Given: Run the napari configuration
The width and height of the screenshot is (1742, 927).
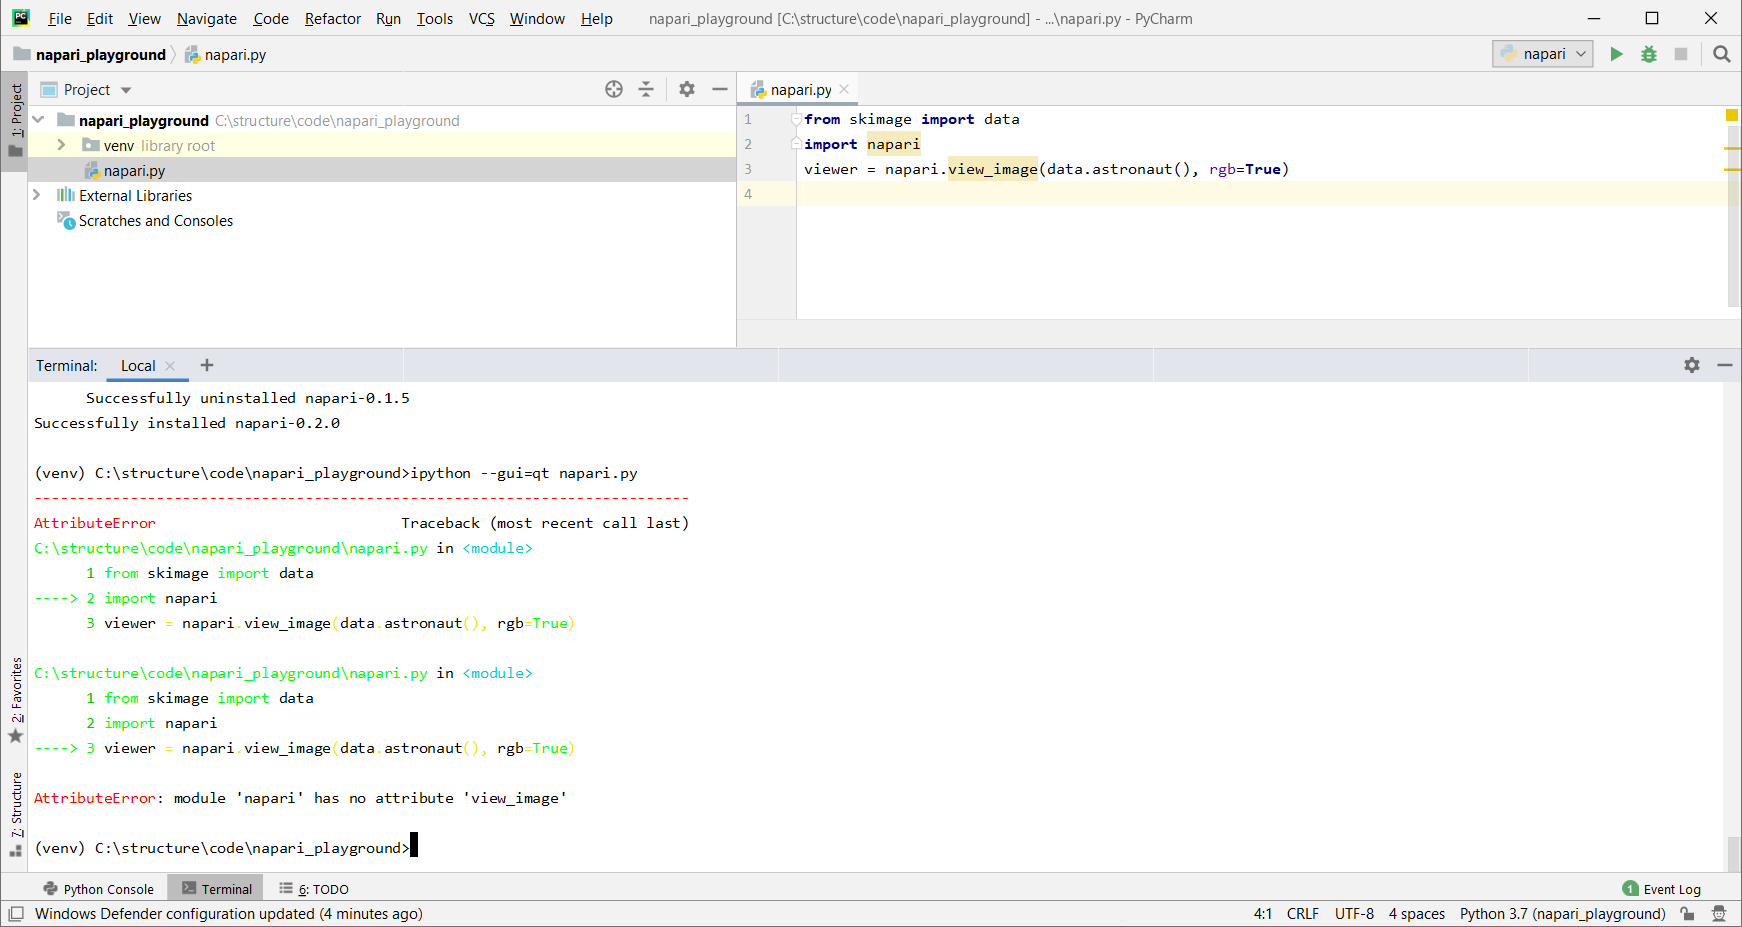Looking at the screenshot, I should (x=1616, y=54).
